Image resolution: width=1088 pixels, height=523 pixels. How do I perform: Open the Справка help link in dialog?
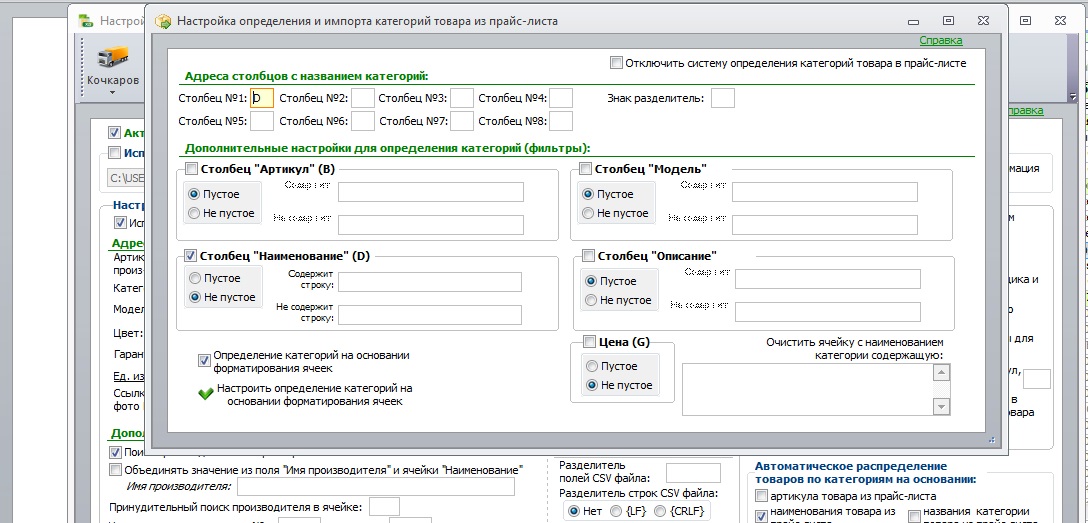coord(940,40)
